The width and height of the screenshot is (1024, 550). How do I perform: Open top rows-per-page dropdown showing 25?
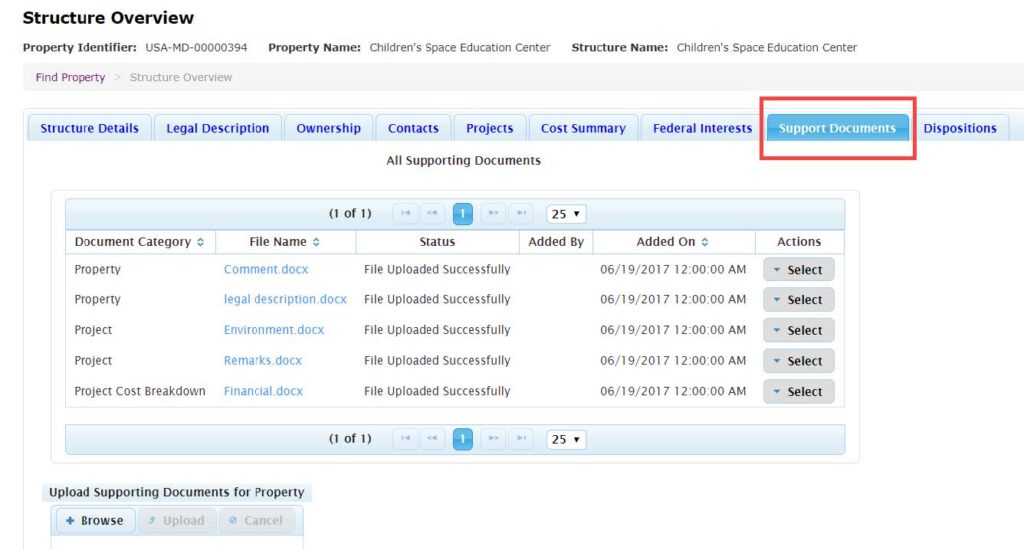pyautogui.click(x=565, y=214)
